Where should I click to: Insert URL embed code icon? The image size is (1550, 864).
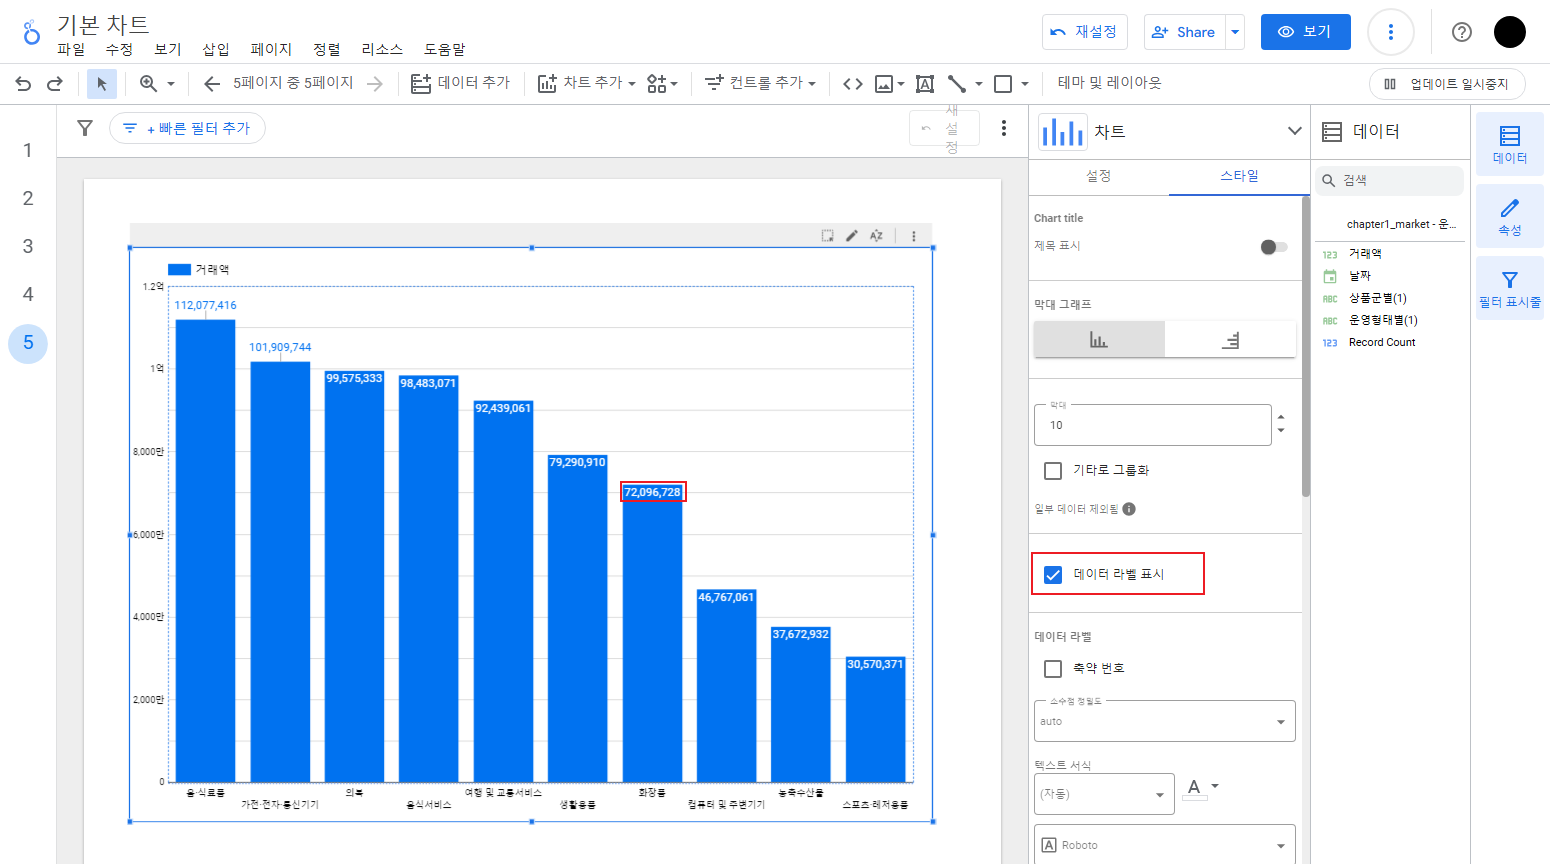853,84
